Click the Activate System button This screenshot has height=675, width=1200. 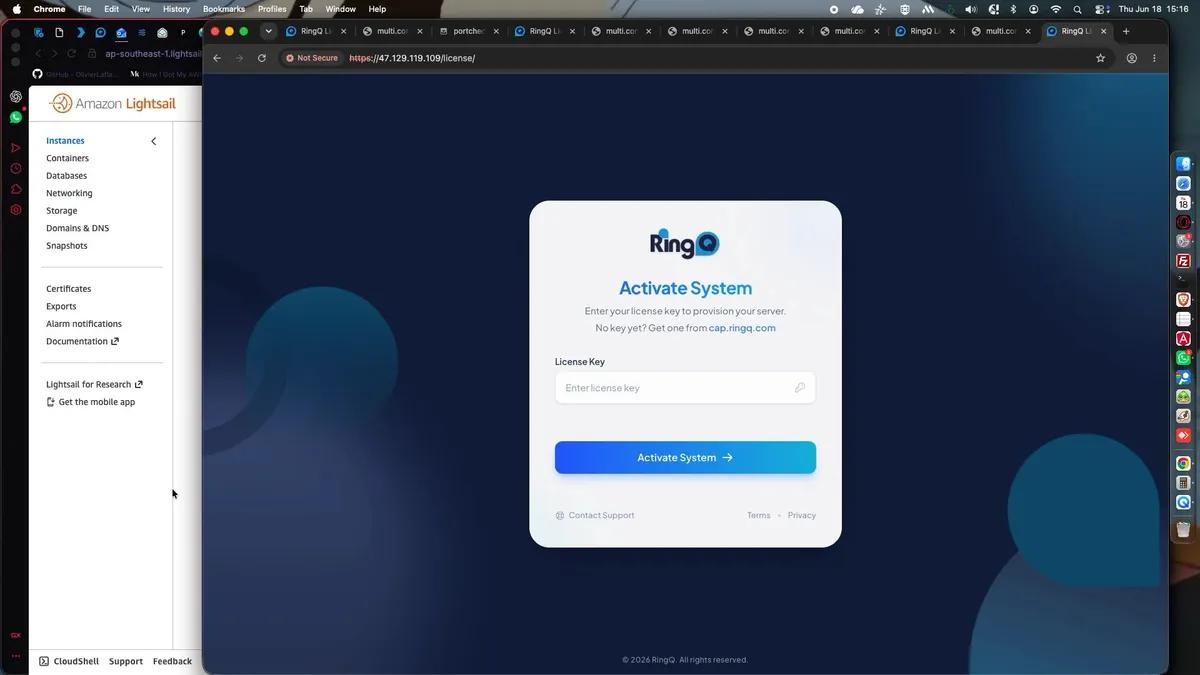(685, 458)
